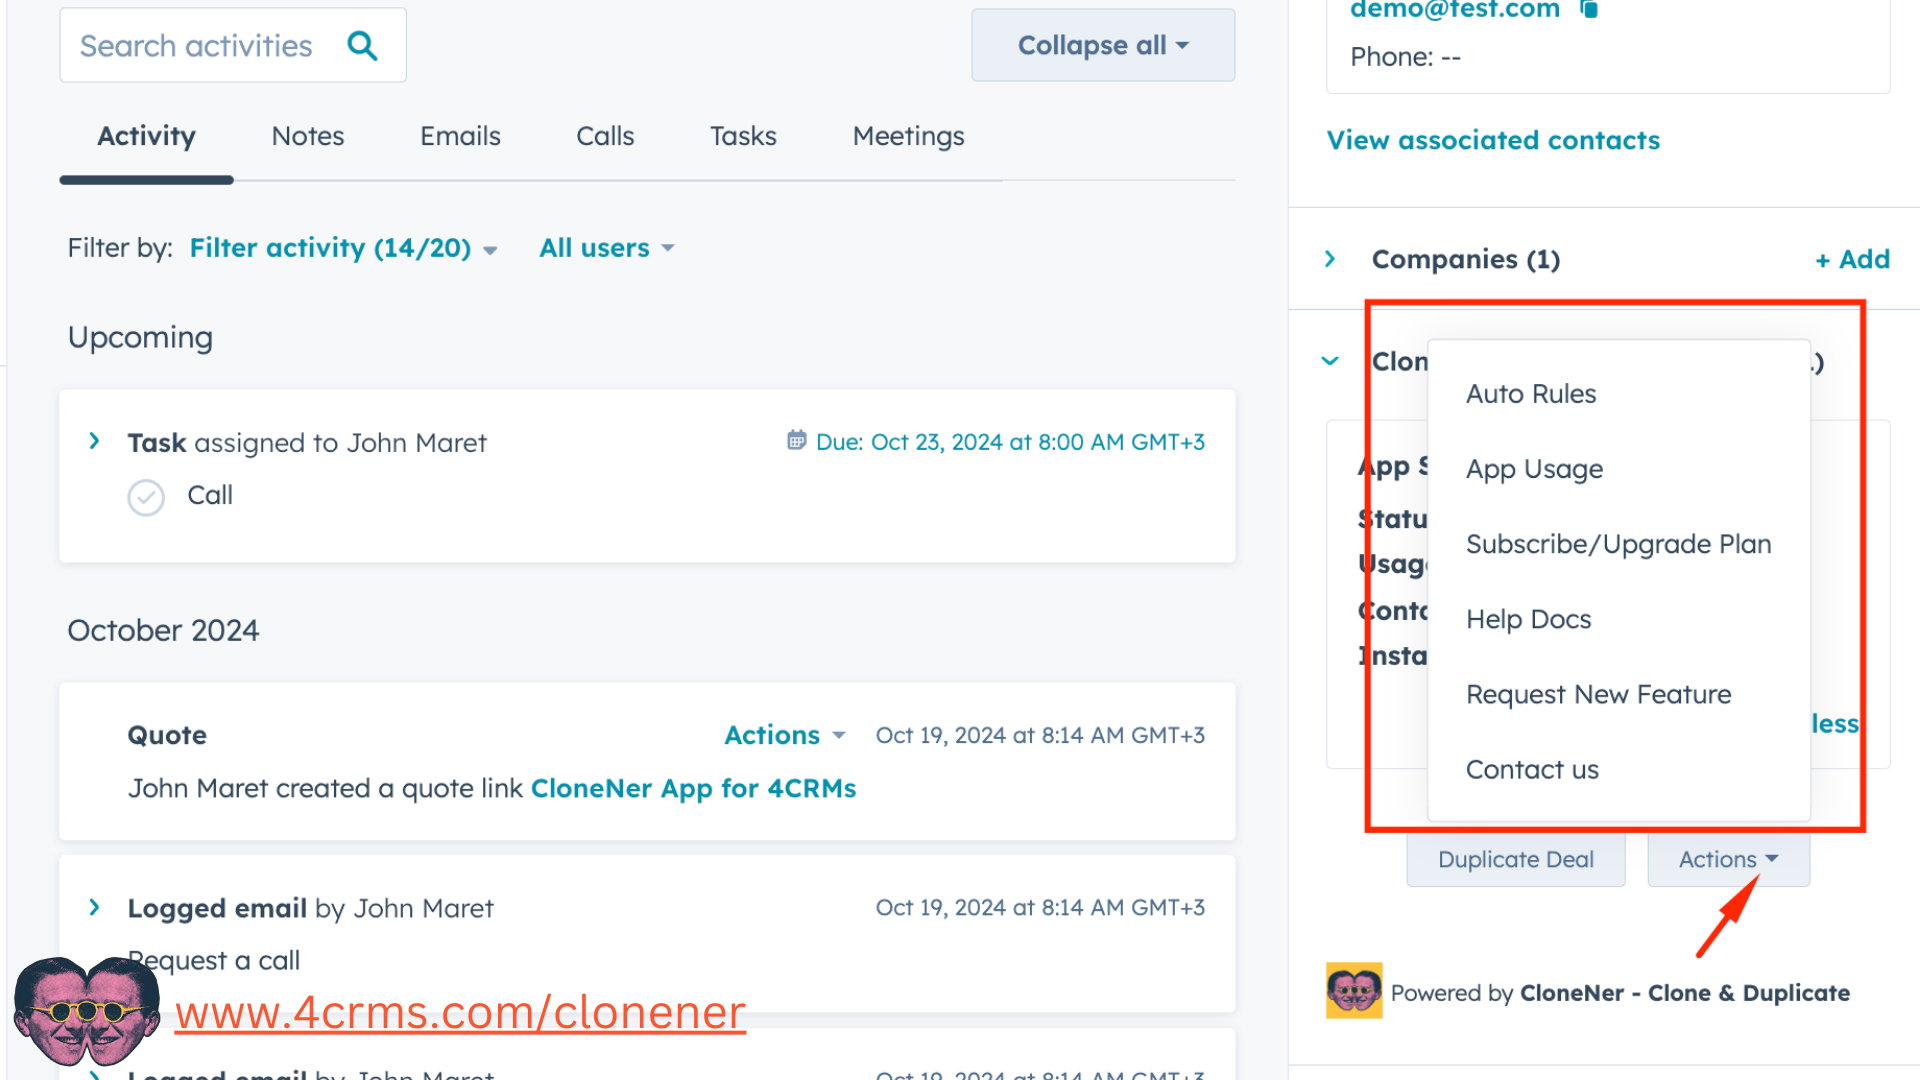Collapse the CloneNer card section chevron
The height and width of the screenshot is (1080, 1920).
(1330, 361)
